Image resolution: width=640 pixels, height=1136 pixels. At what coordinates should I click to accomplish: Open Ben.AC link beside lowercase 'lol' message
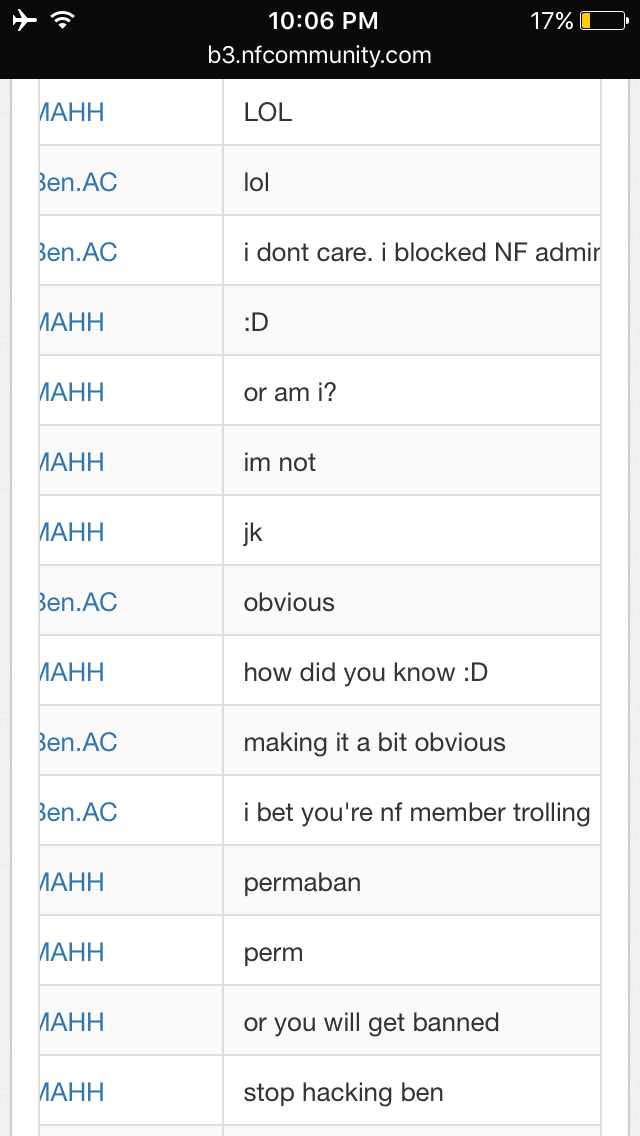(x=78, y=182)
